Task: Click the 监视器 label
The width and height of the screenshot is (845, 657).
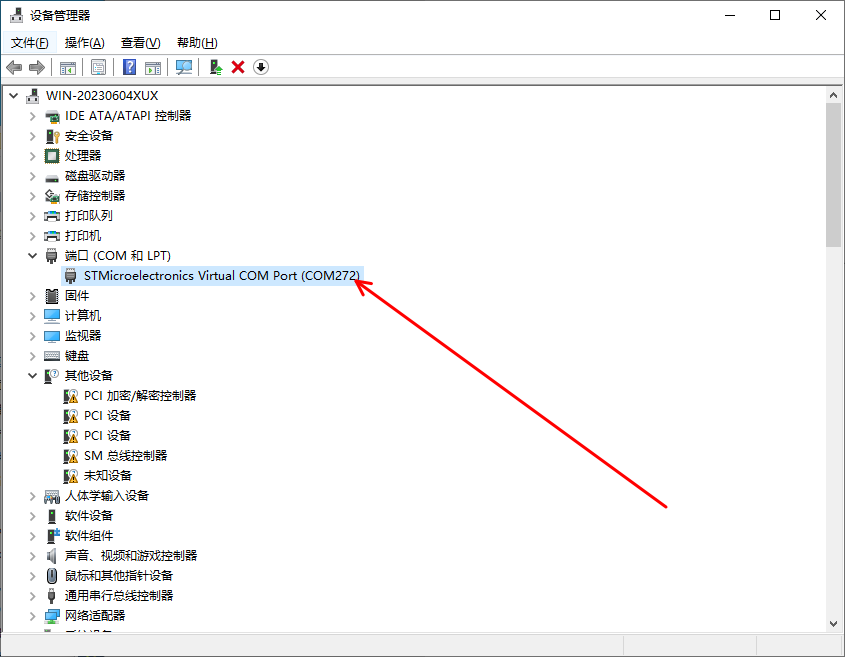Action: (82, 336)
